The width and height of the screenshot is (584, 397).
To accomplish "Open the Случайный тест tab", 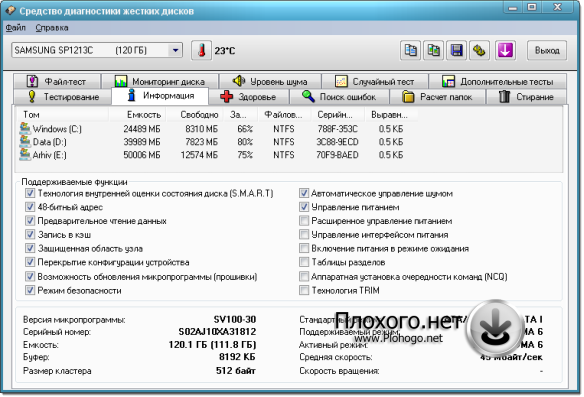I will (375, 81).
